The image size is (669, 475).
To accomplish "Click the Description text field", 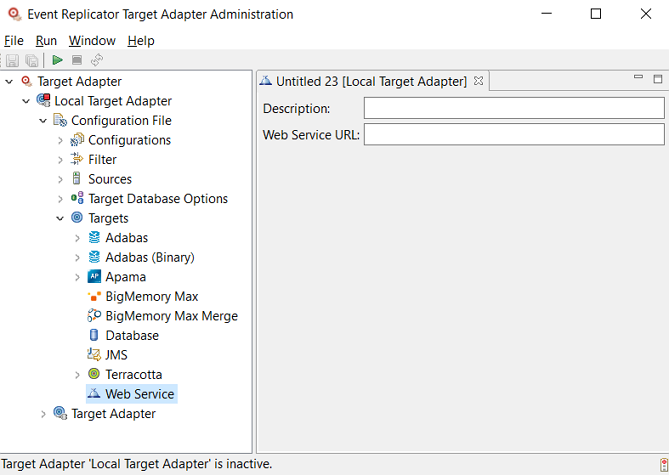I will tap(514, 108).
